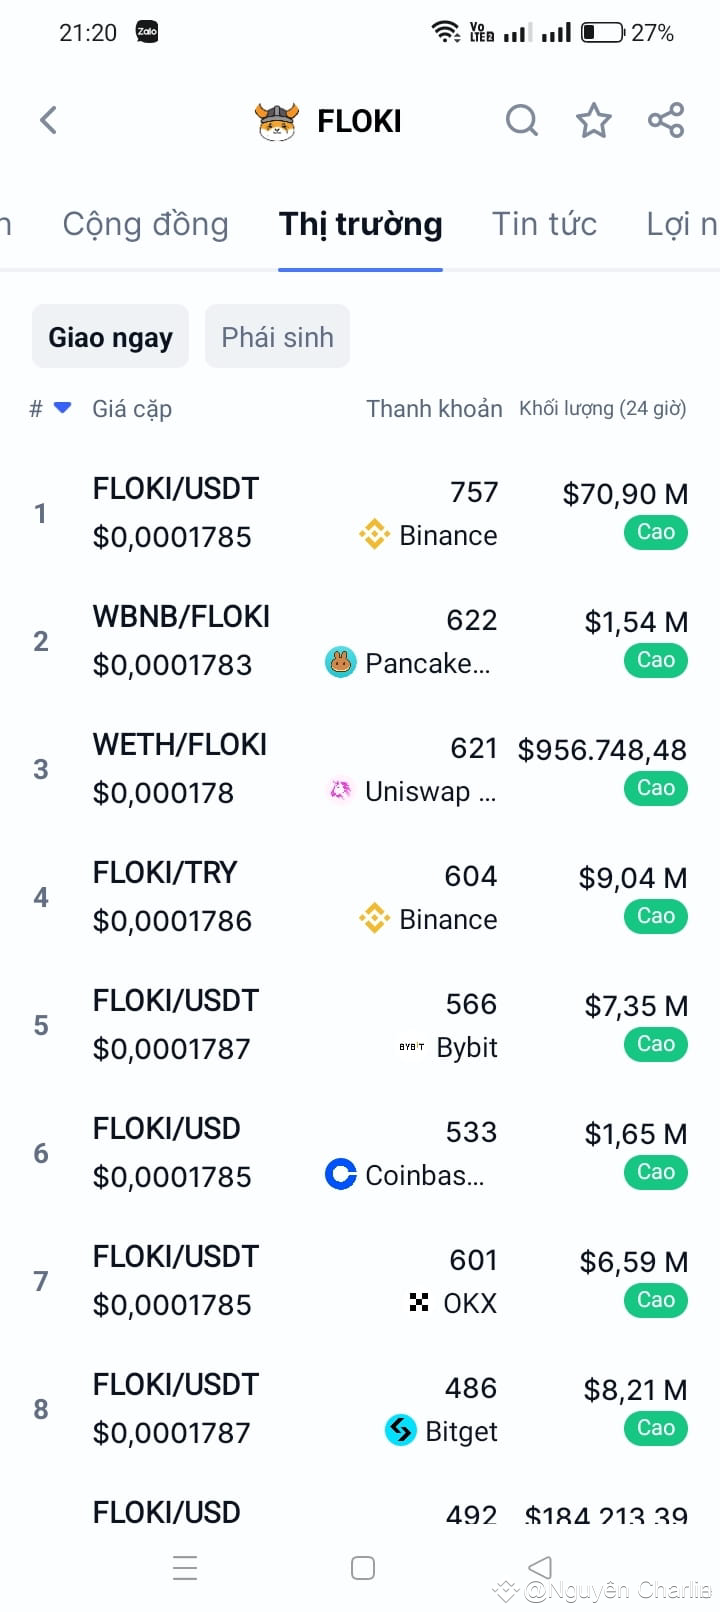The height and width of the screenshot is (1612, 720).
Task: Tap the PancakeSwap exchange icon
Action: pos(341,662)
